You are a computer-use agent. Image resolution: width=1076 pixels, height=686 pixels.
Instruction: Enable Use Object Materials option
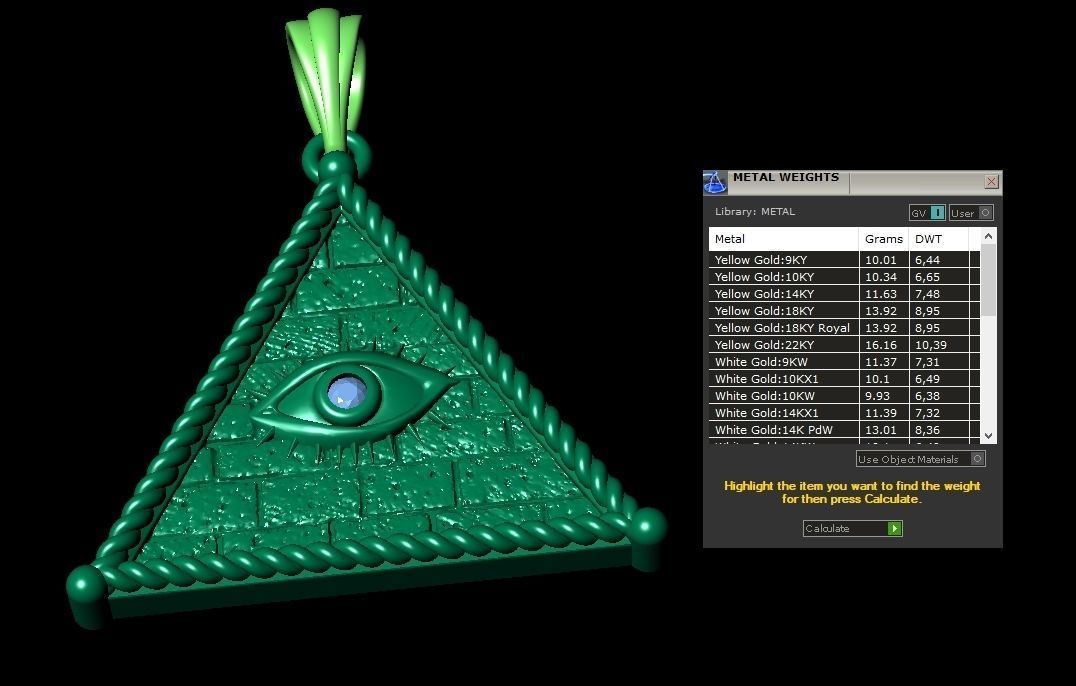click(921, 459)
